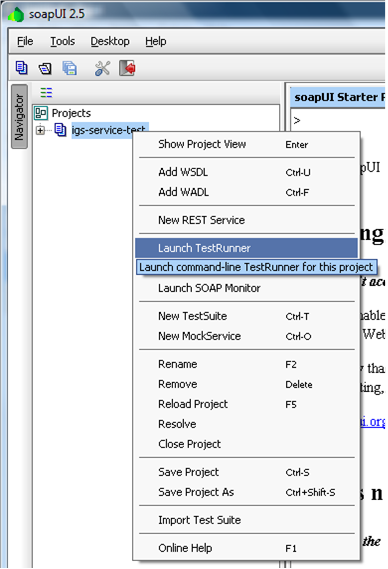Choose Remove from context menu
388x569 pixels.
246,384
